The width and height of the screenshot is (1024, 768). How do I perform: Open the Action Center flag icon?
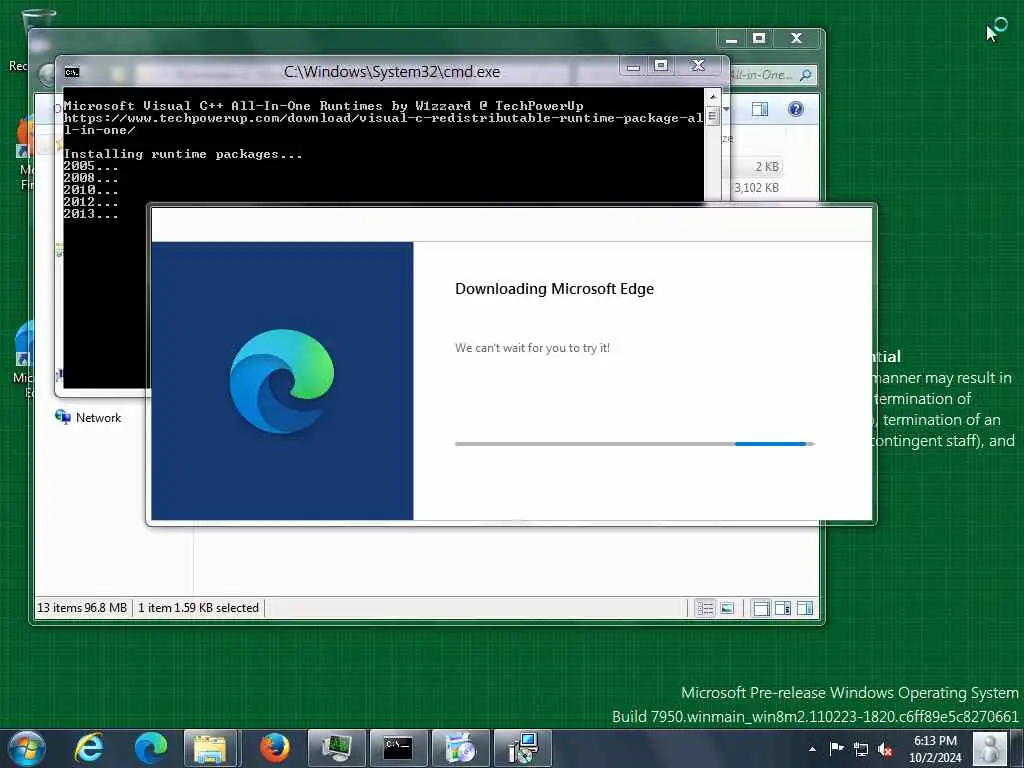click(x=836, y=748)
